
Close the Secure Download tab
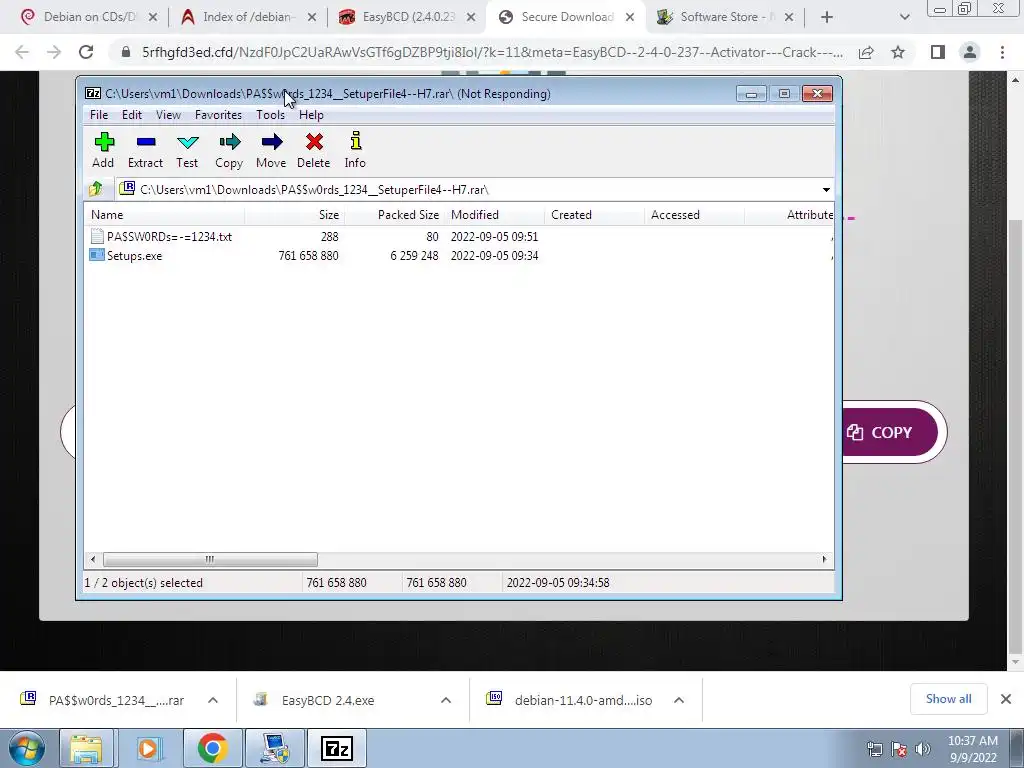click(x=630, y=17)
